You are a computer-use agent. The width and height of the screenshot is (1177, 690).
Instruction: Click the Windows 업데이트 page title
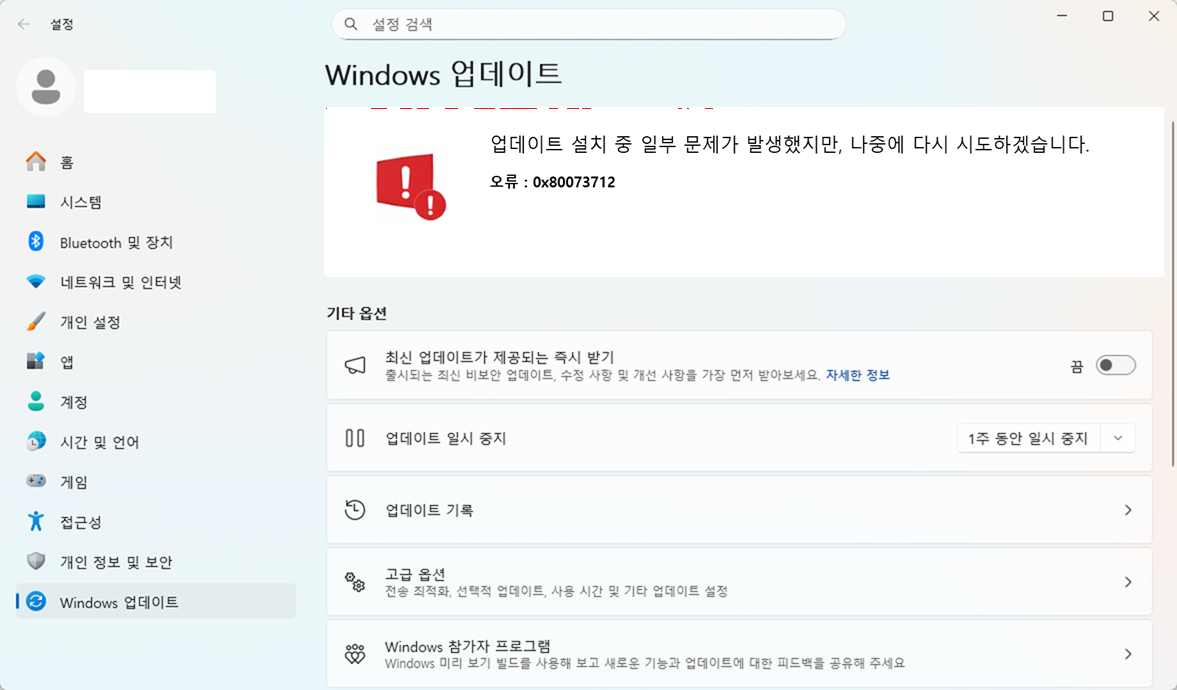pyautogui.click(x=443, y=74)
